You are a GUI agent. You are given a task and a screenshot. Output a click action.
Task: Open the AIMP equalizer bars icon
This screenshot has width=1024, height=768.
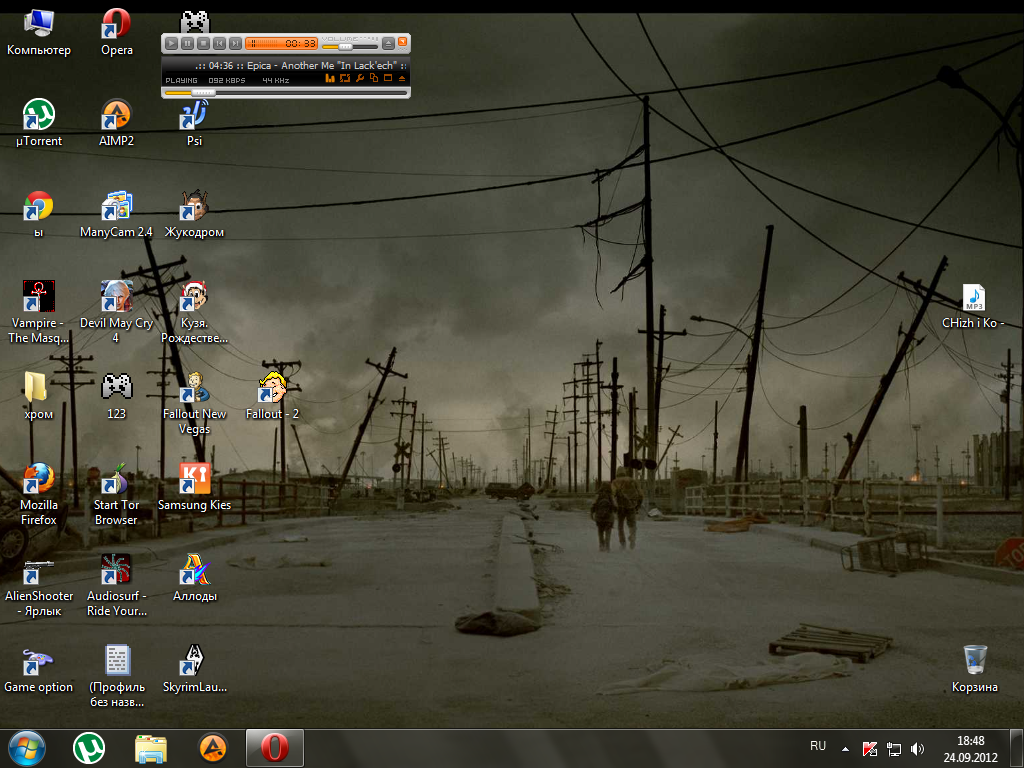330,78
